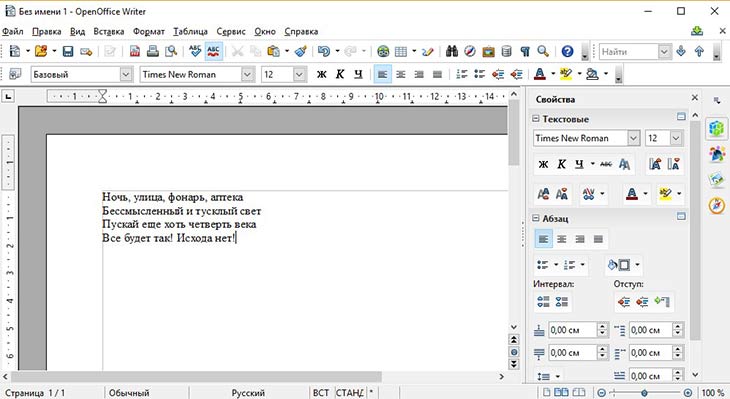Open the sidebar Navigator compass icon

coord(716,205)
